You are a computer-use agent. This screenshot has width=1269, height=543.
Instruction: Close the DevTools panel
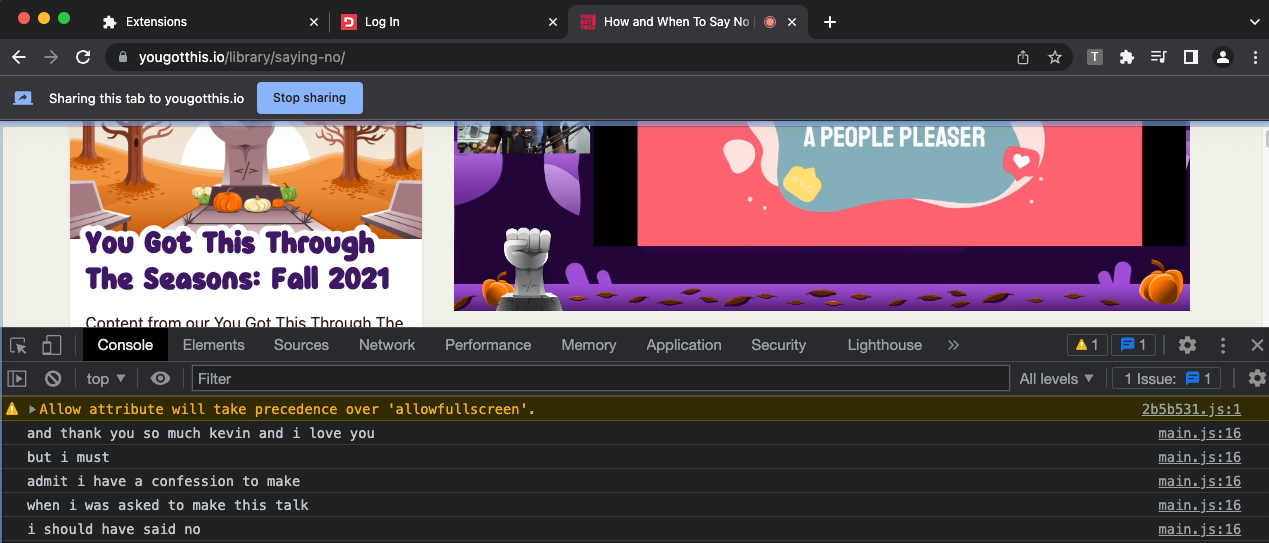click(1257, 345)
